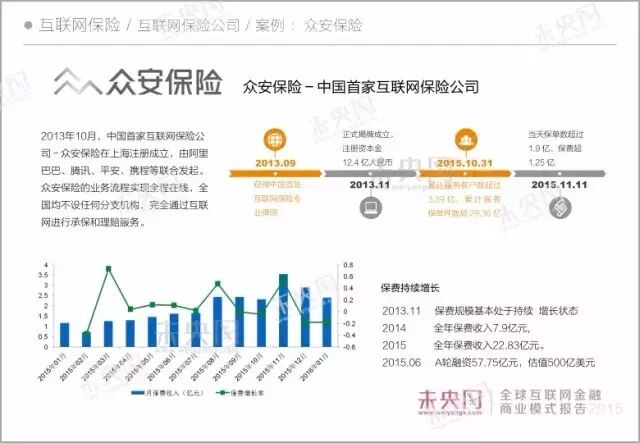Click the blue legend swatch 月保费收入（亿元）
The image size is (640, 443).
138,393
